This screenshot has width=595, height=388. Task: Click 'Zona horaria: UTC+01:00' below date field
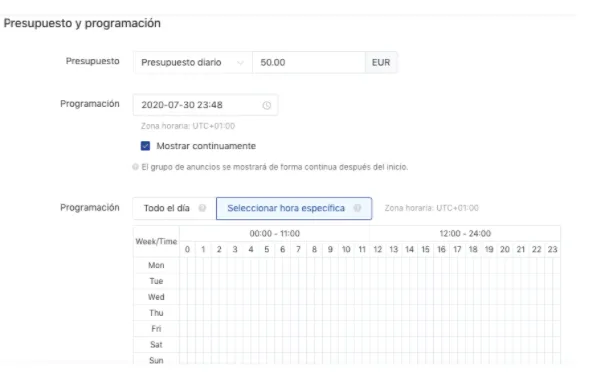pos(188,126)
